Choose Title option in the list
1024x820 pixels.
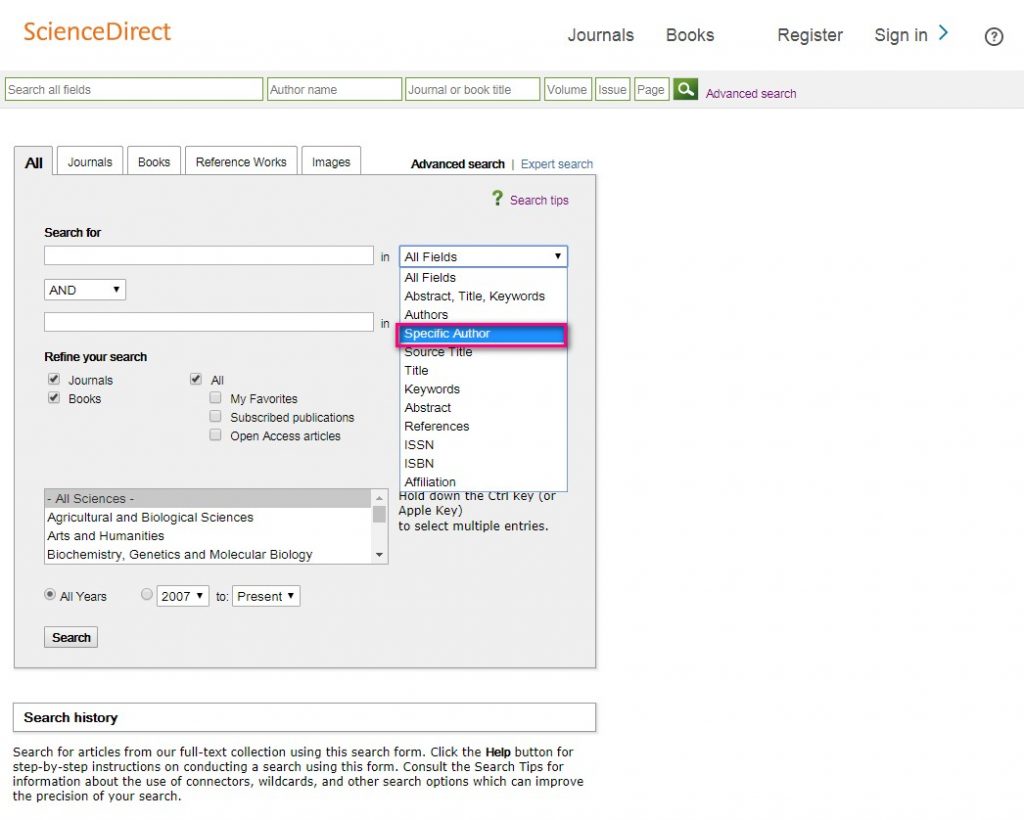coord(483,371)
